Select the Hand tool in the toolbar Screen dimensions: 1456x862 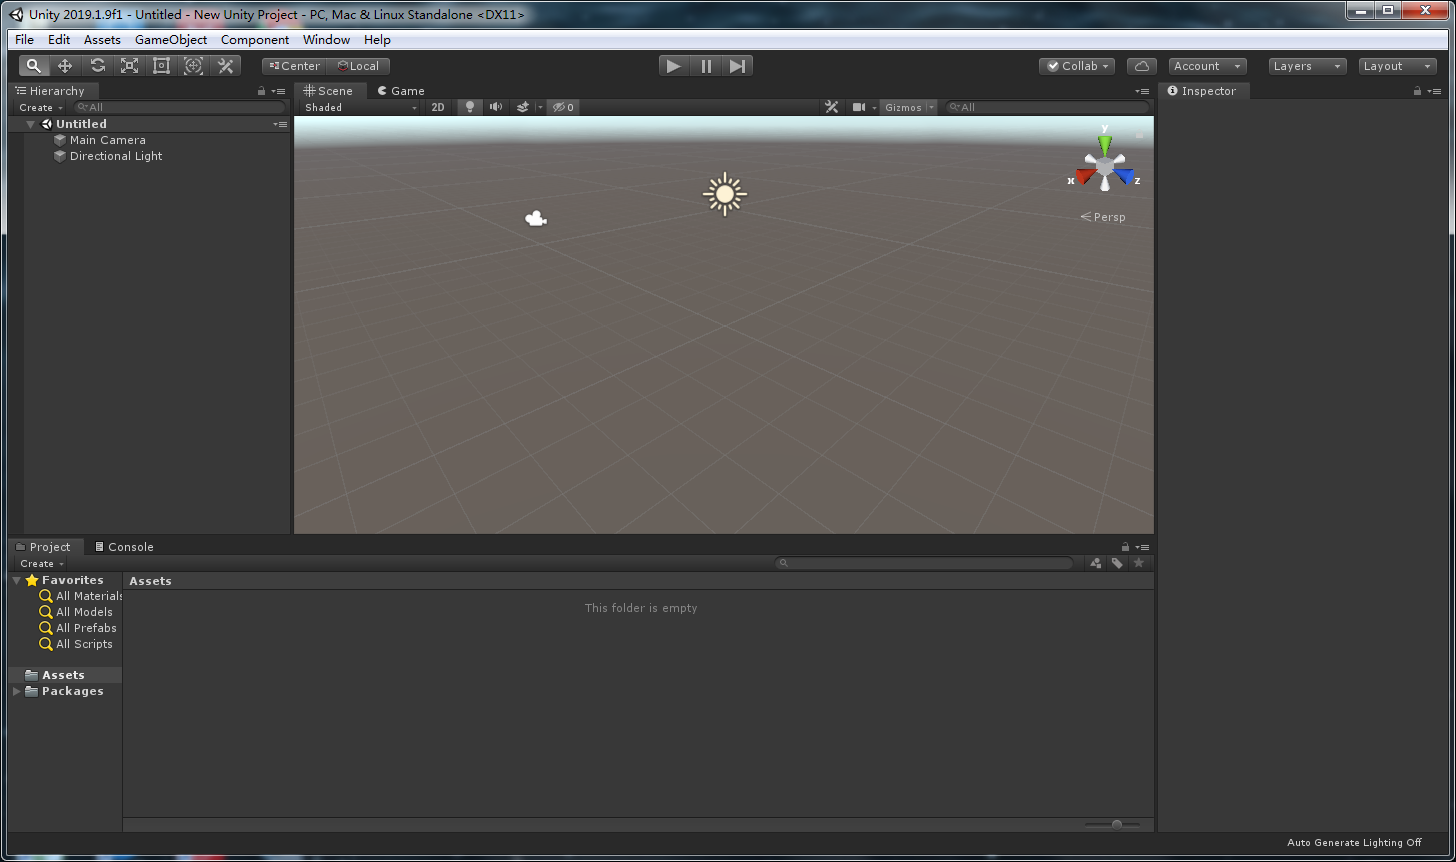pyautogui.click(x=33, y=65)
